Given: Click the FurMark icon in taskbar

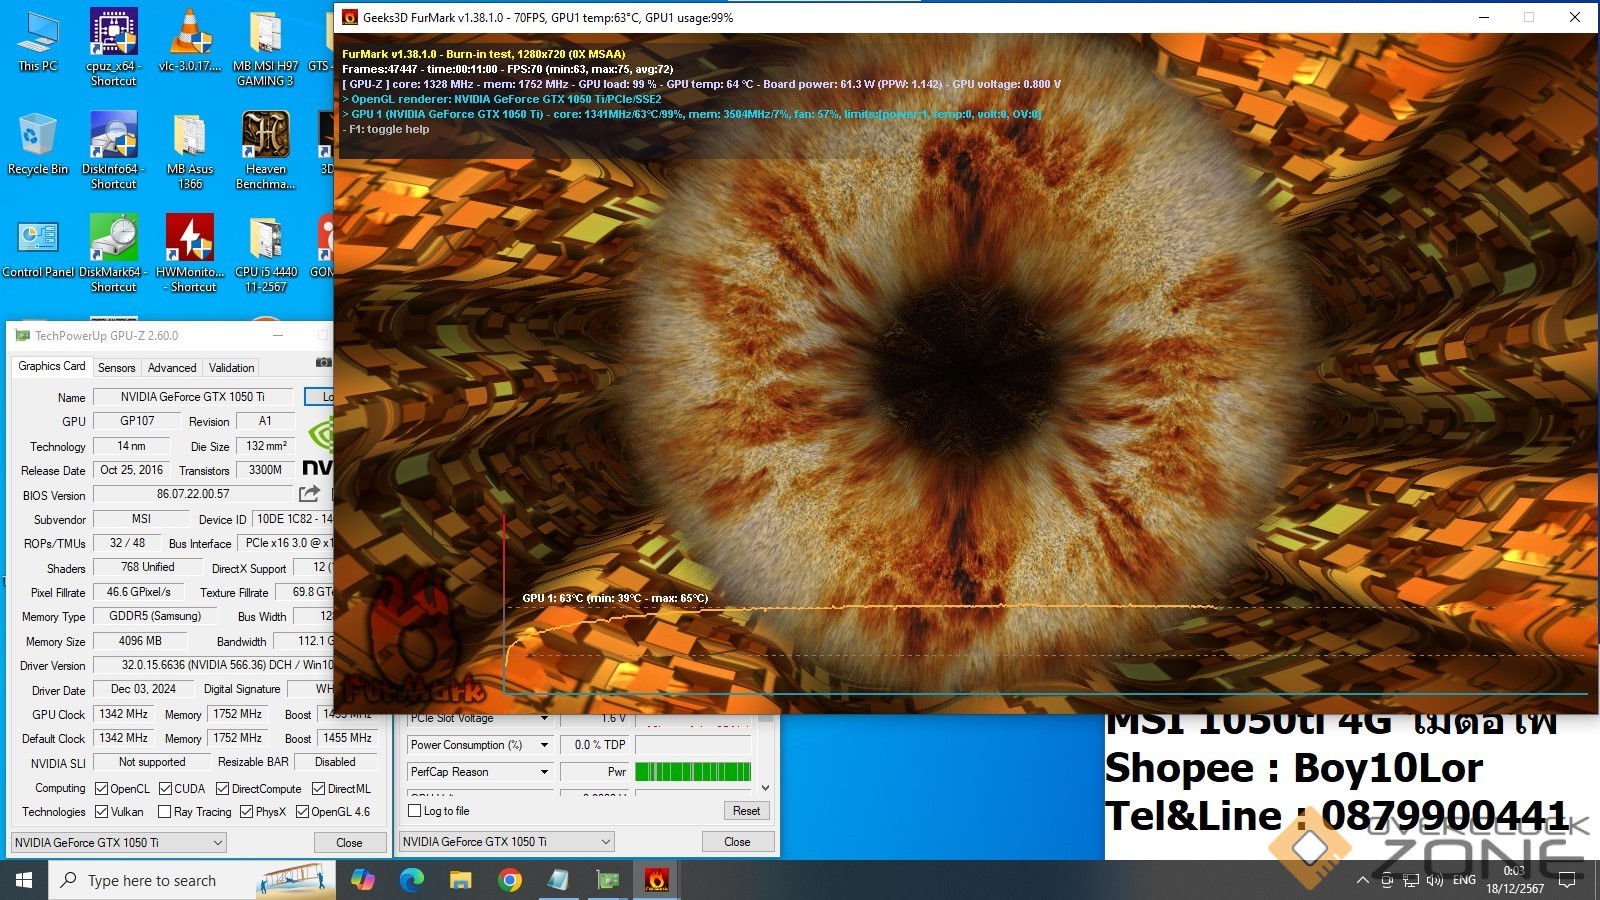Looking at the screenshot, I should (656, 880).
